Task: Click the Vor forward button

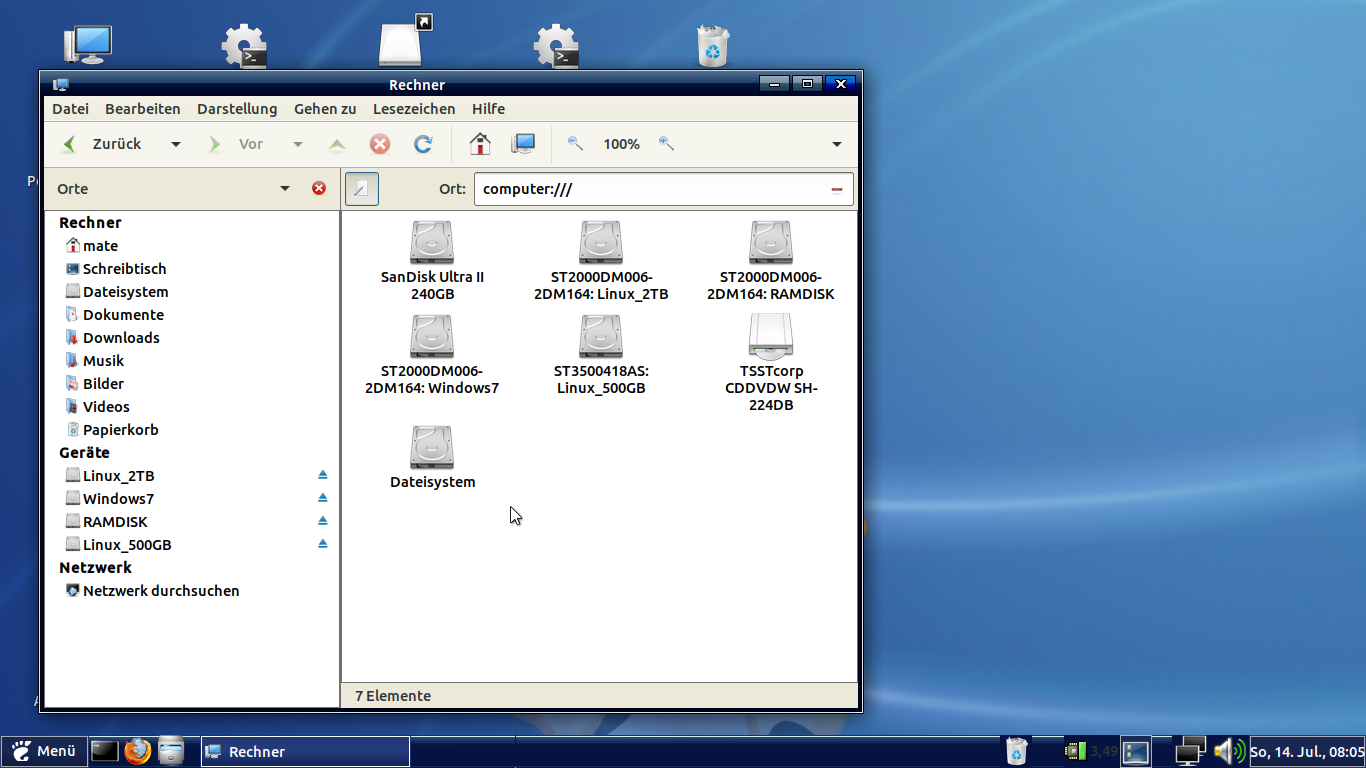Action: [237, 144]
